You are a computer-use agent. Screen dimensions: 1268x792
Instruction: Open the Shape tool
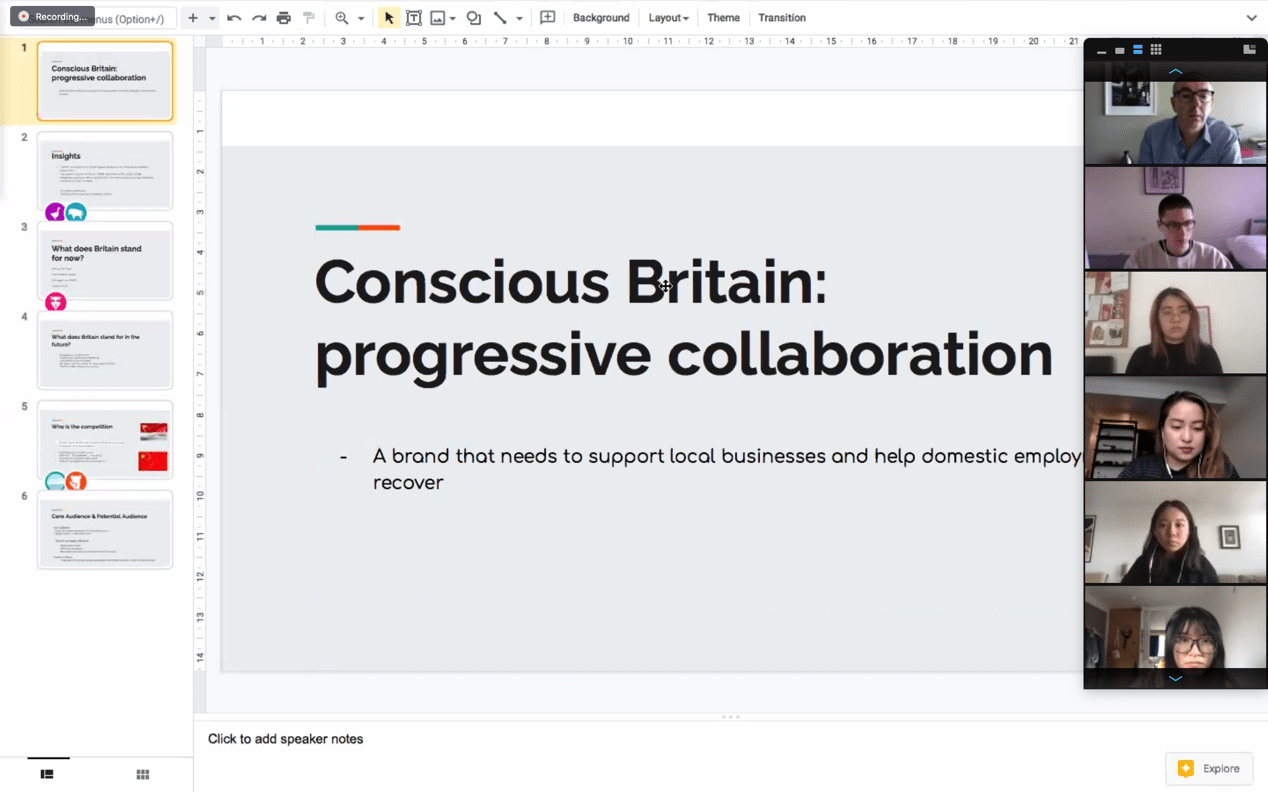pyautogui.click(x=474, y=18)
